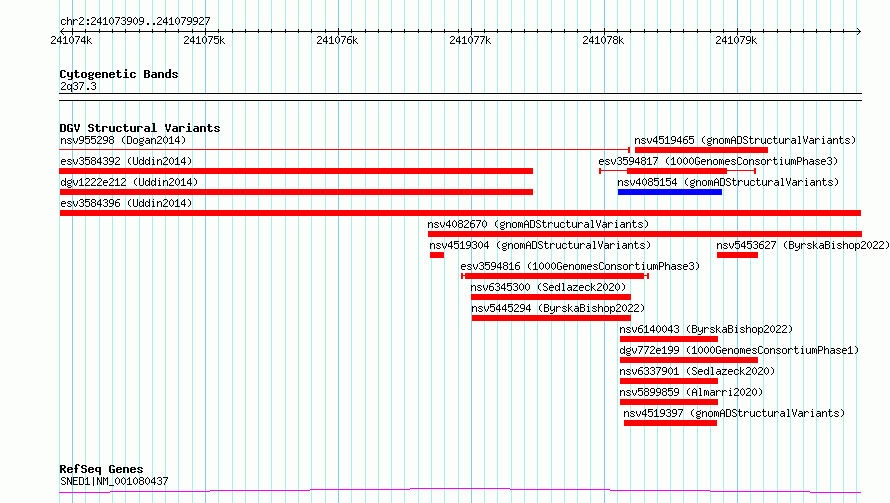Select nsv5899859 (Almarri2020) label
Image resolution: width=890 pixels, height=503 pixels.
[691, 392]
